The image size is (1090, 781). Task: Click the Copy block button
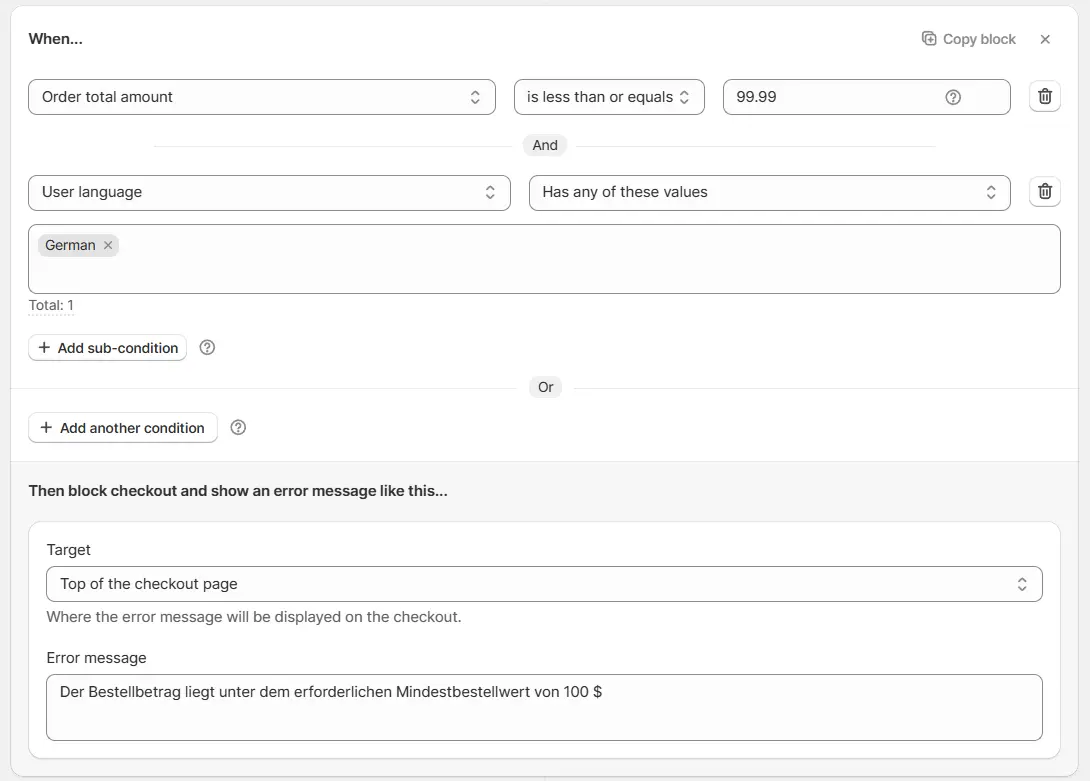tap(968, 39)
